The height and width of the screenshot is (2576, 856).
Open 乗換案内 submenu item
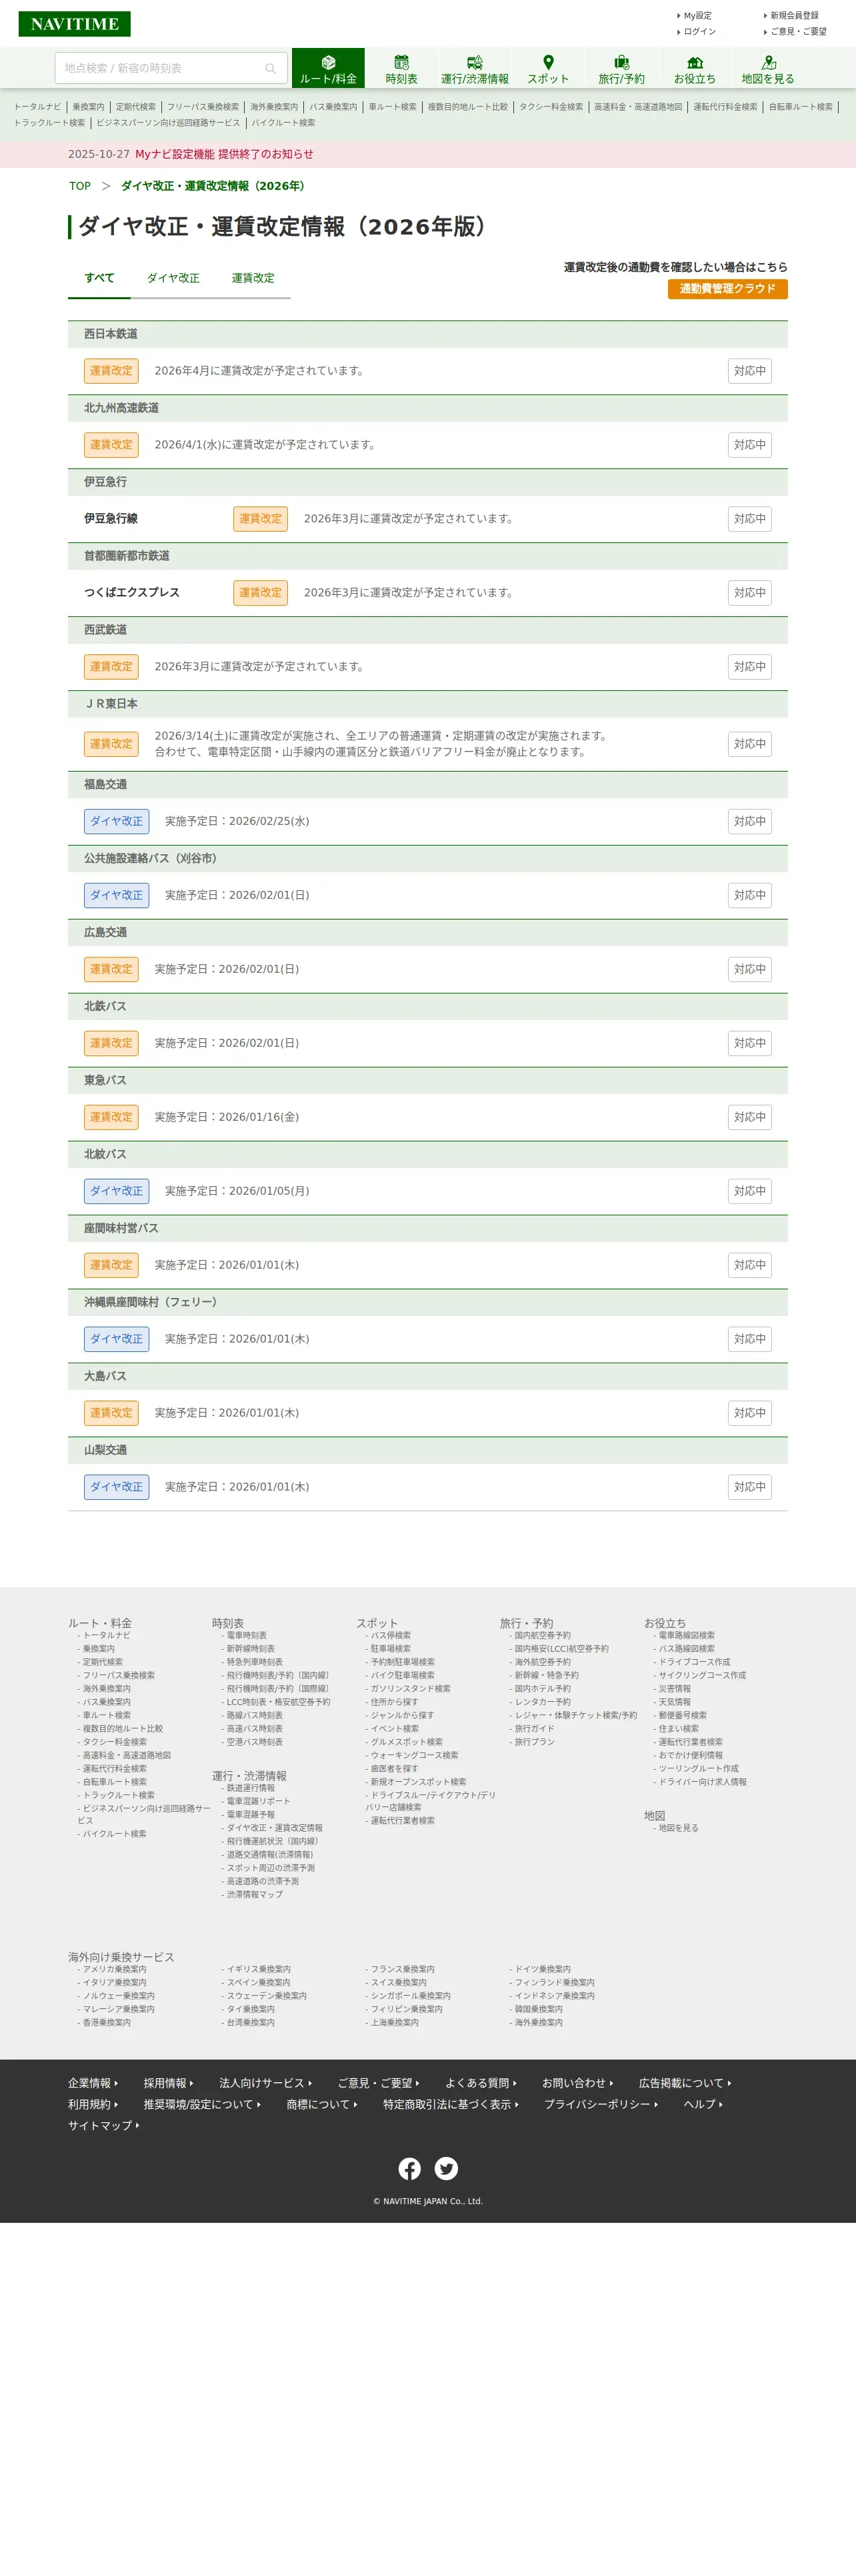pos(88,107)
